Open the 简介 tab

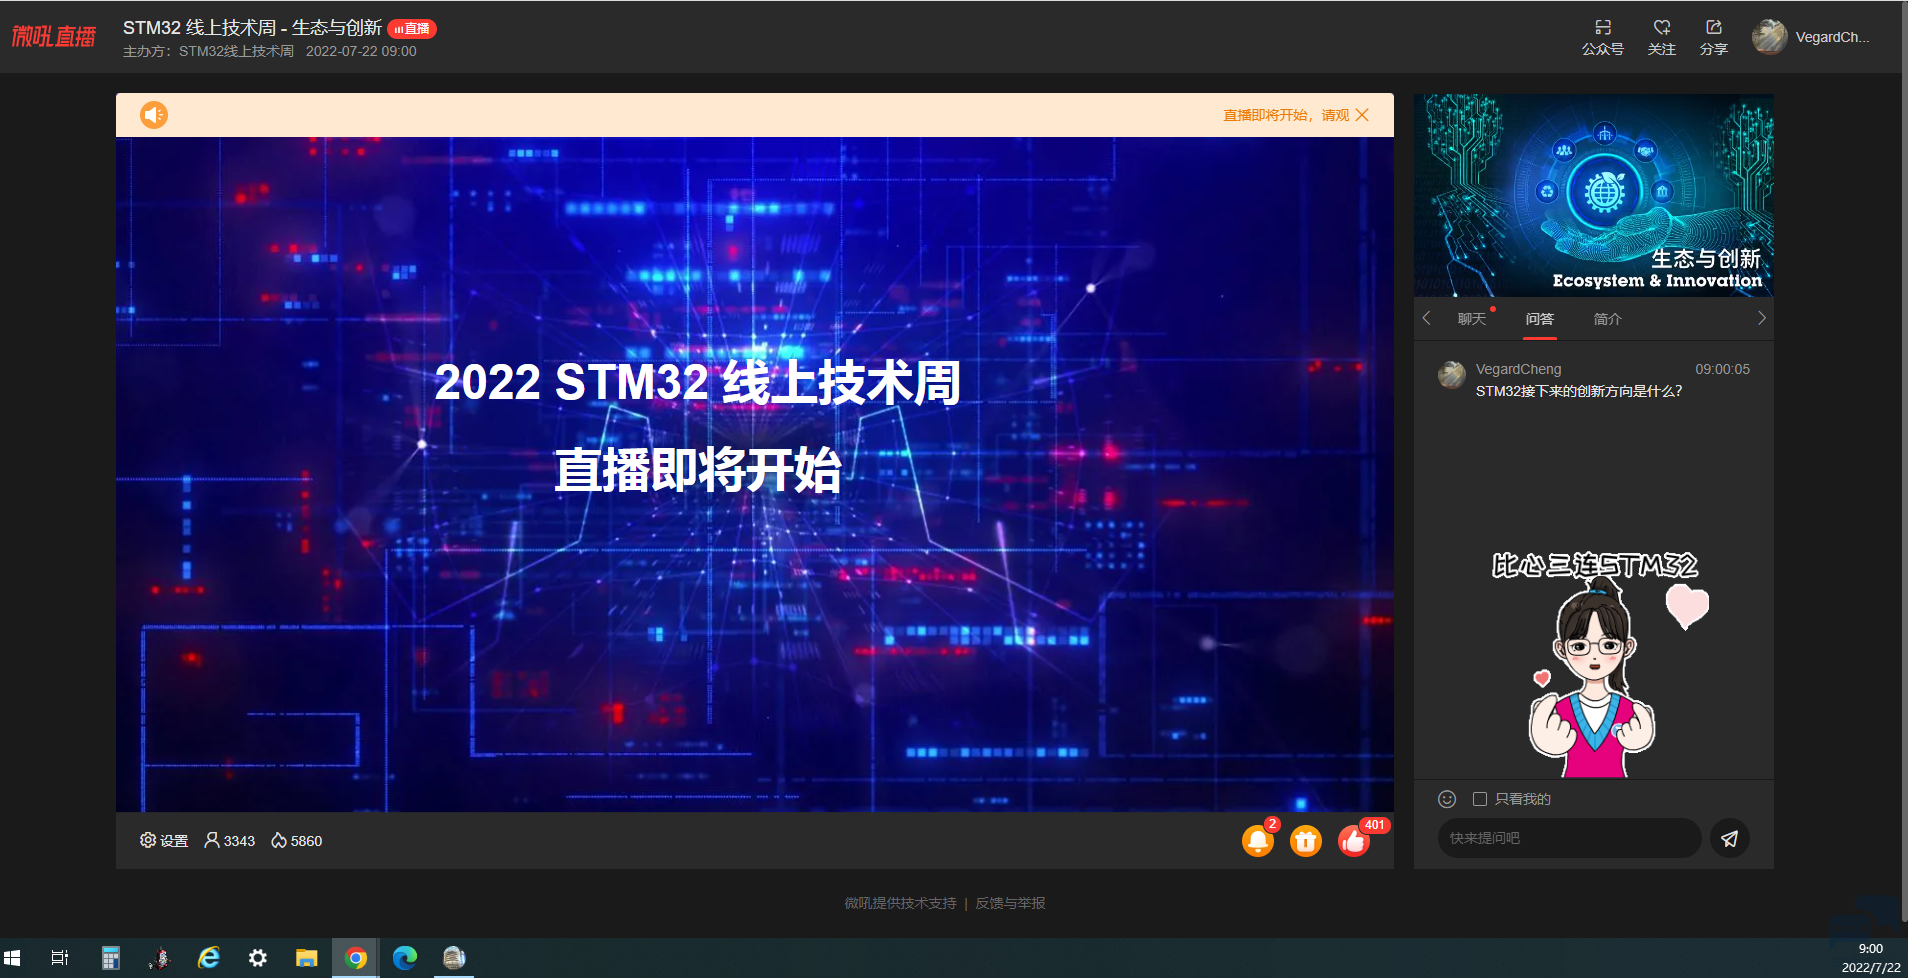coord(1608,319)
